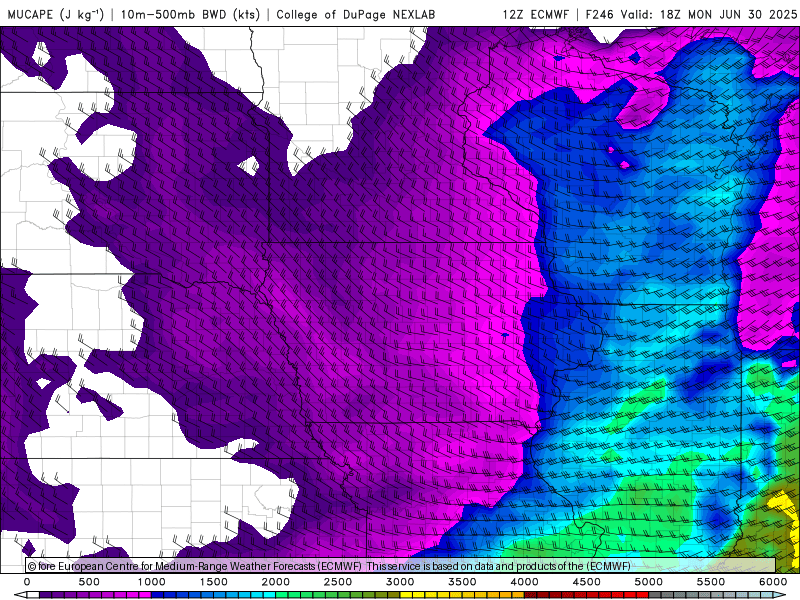This screenshot has height=600, width=800.
Task: Click the 3000 label on the color scale
Action: pos(400,582)
